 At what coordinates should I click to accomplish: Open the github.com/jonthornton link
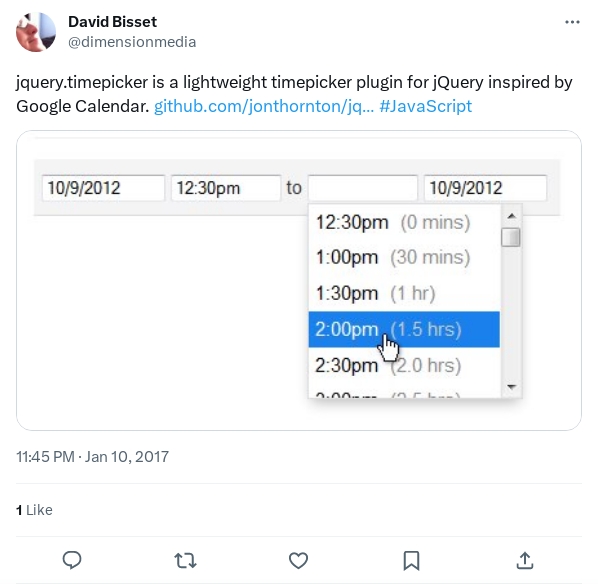click(x=264, y=106)
